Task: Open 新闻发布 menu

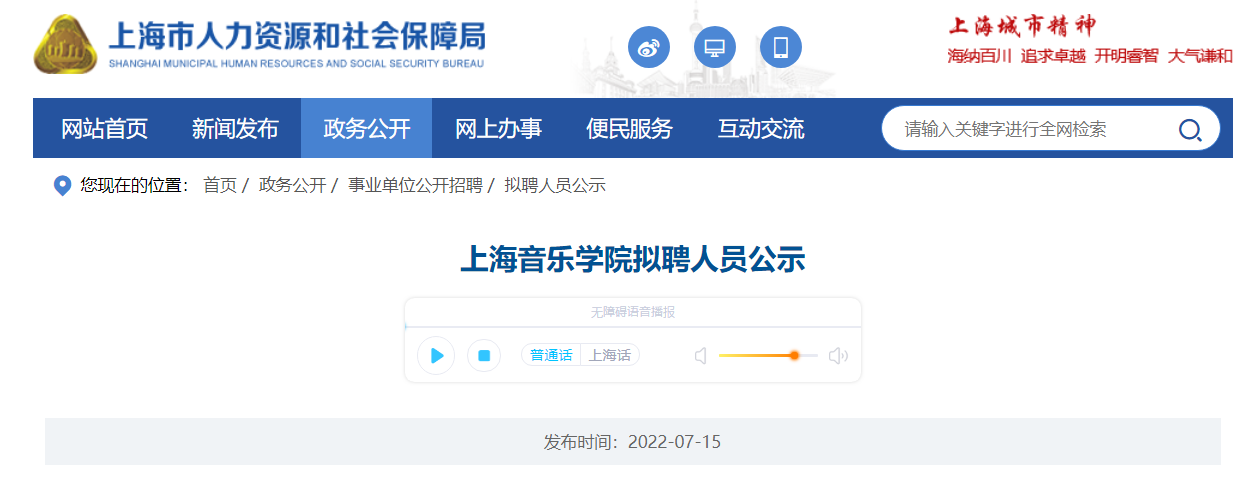Action: click(235, 128)
